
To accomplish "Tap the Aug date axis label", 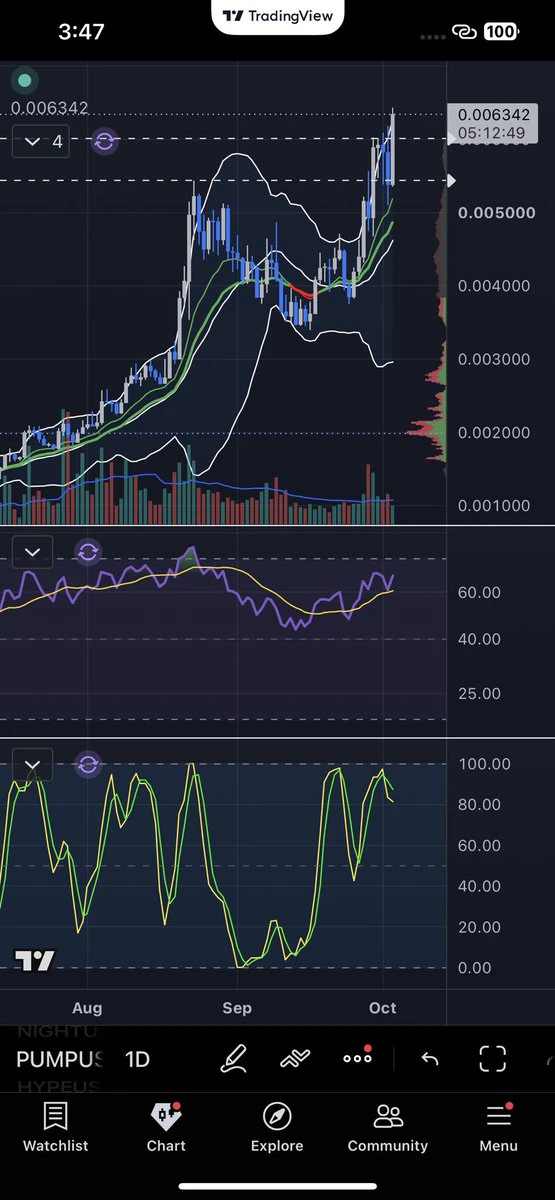I will click(87, 1007).
